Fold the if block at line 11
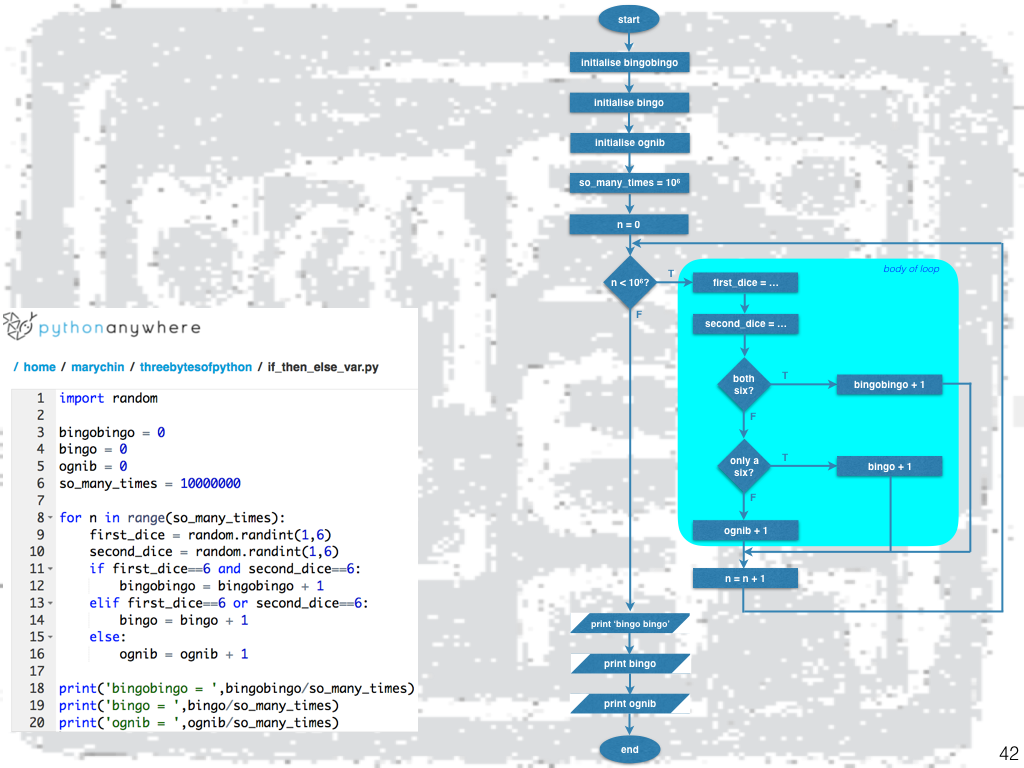Screen dimensions: 1024x768 click(50, 569)
